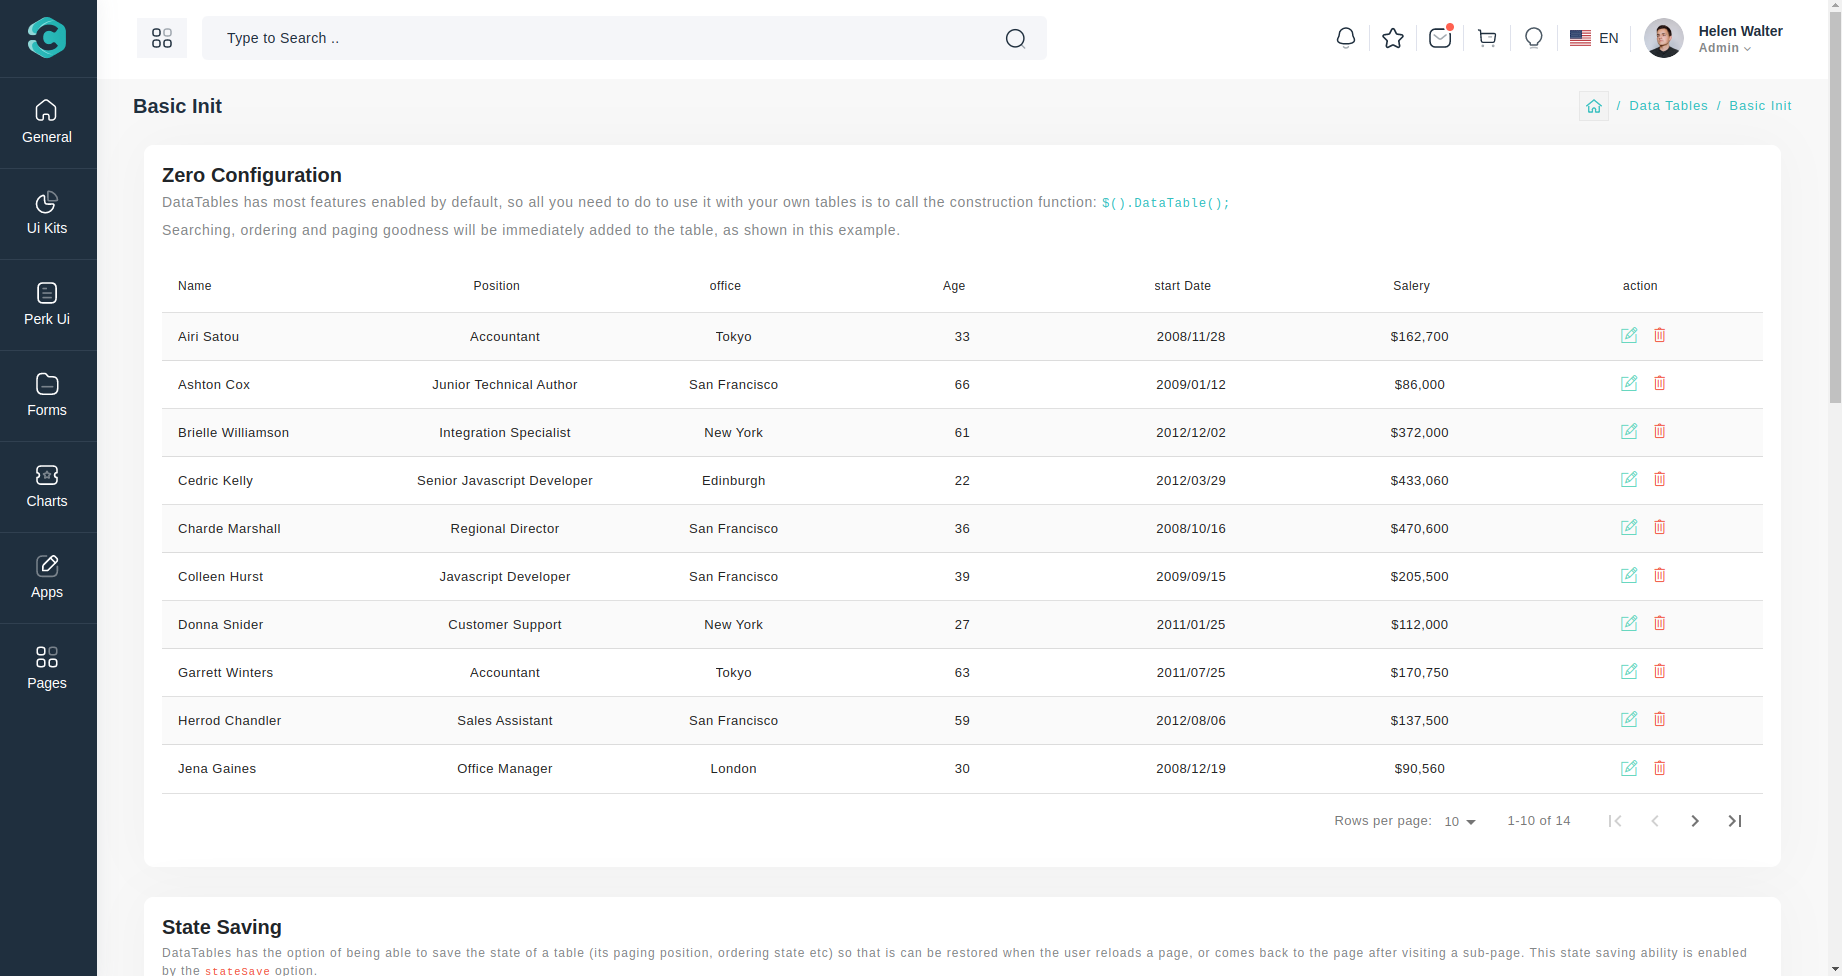Delete Cedric Kelly row
Image resolution: width=1842 pixels, height=976 pixels.
(x=1660, y=479)
